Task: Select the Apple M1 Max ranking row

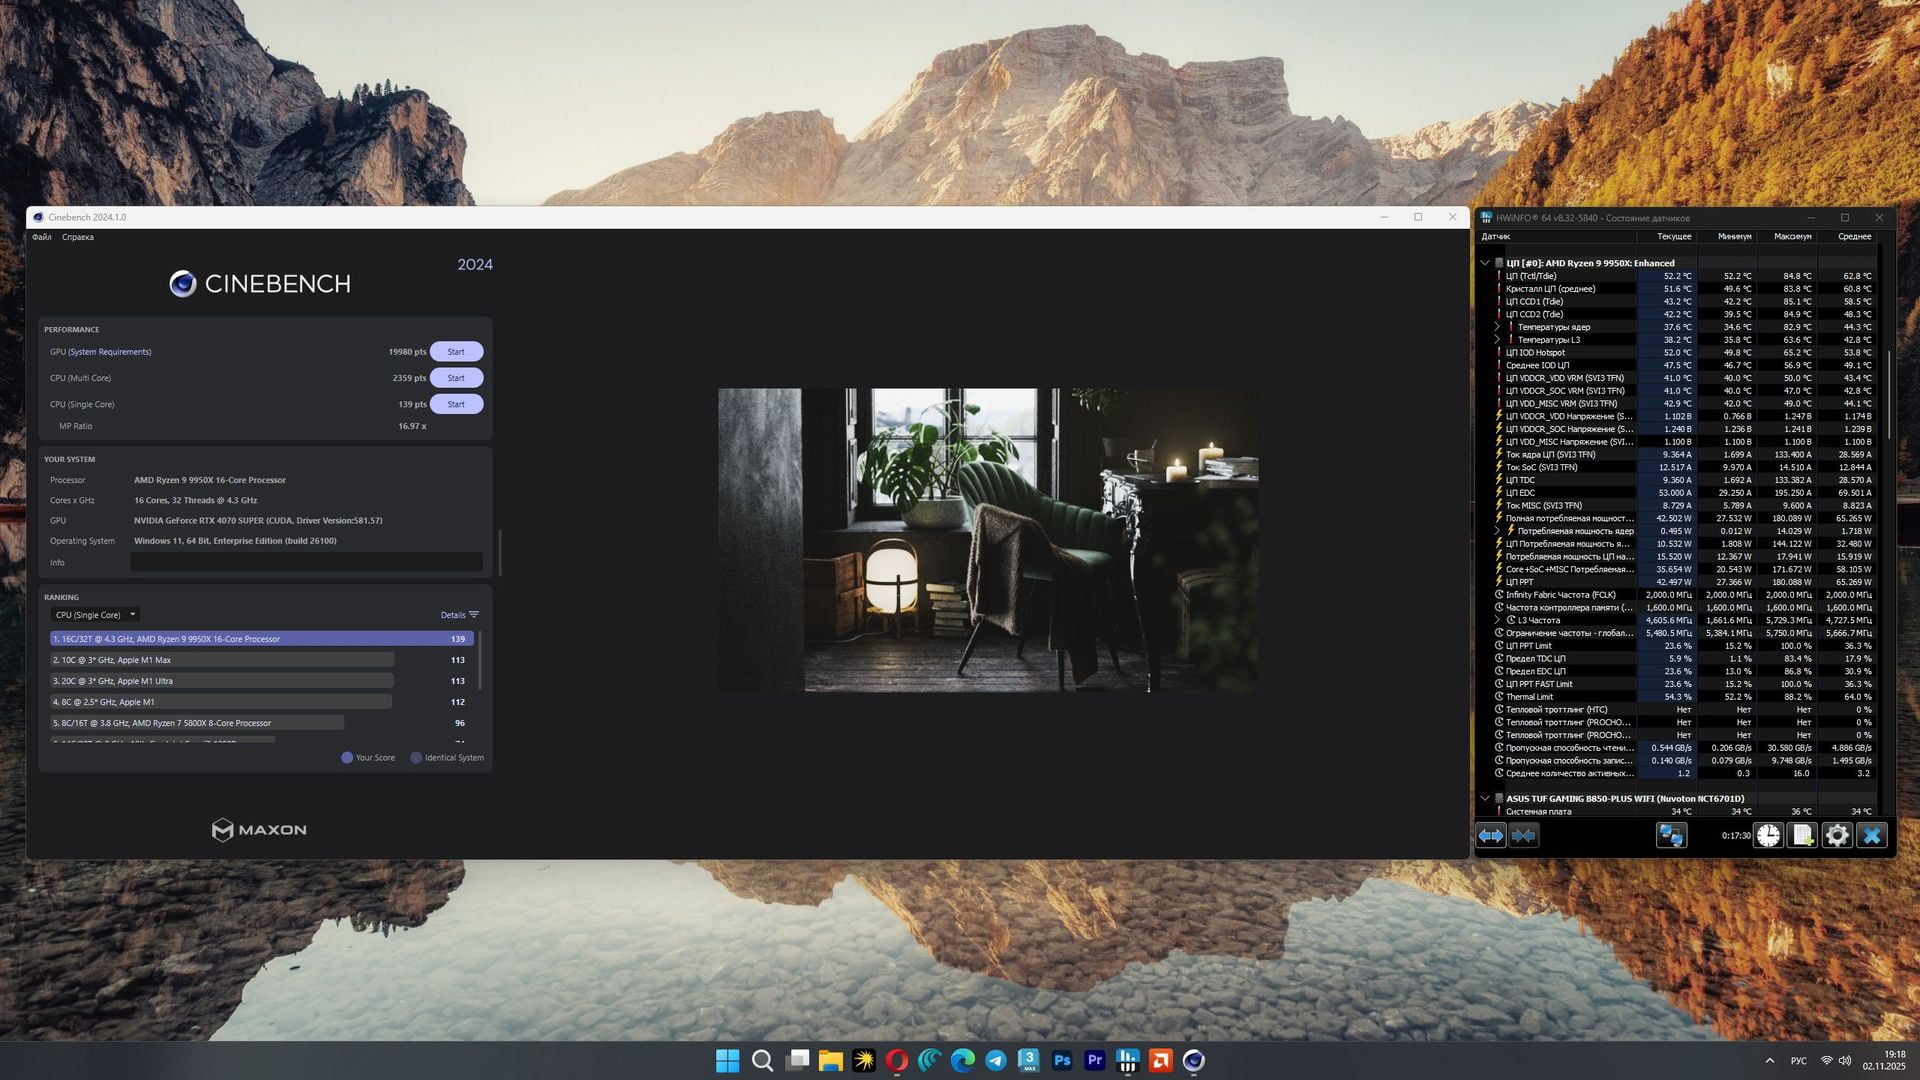Action: click(x=262, y=660)
